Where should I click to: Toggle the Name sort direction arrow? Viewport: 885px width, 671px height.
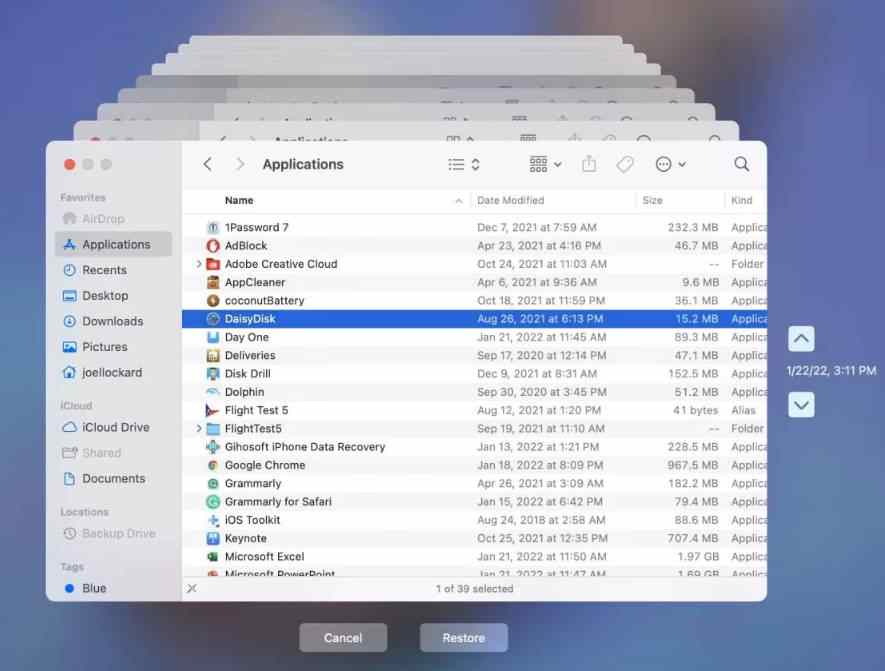point(458,201)
